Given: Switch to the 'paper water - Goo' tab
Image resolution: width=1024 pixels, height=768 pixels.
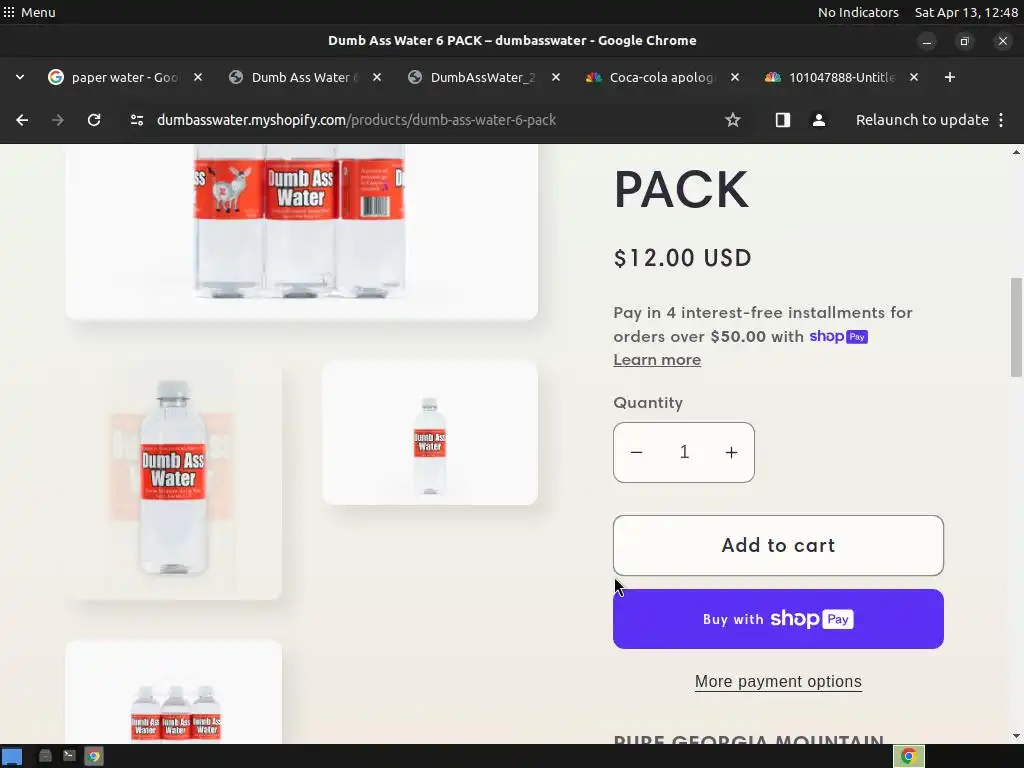Looking at the screenshot, I should point(124,77).
